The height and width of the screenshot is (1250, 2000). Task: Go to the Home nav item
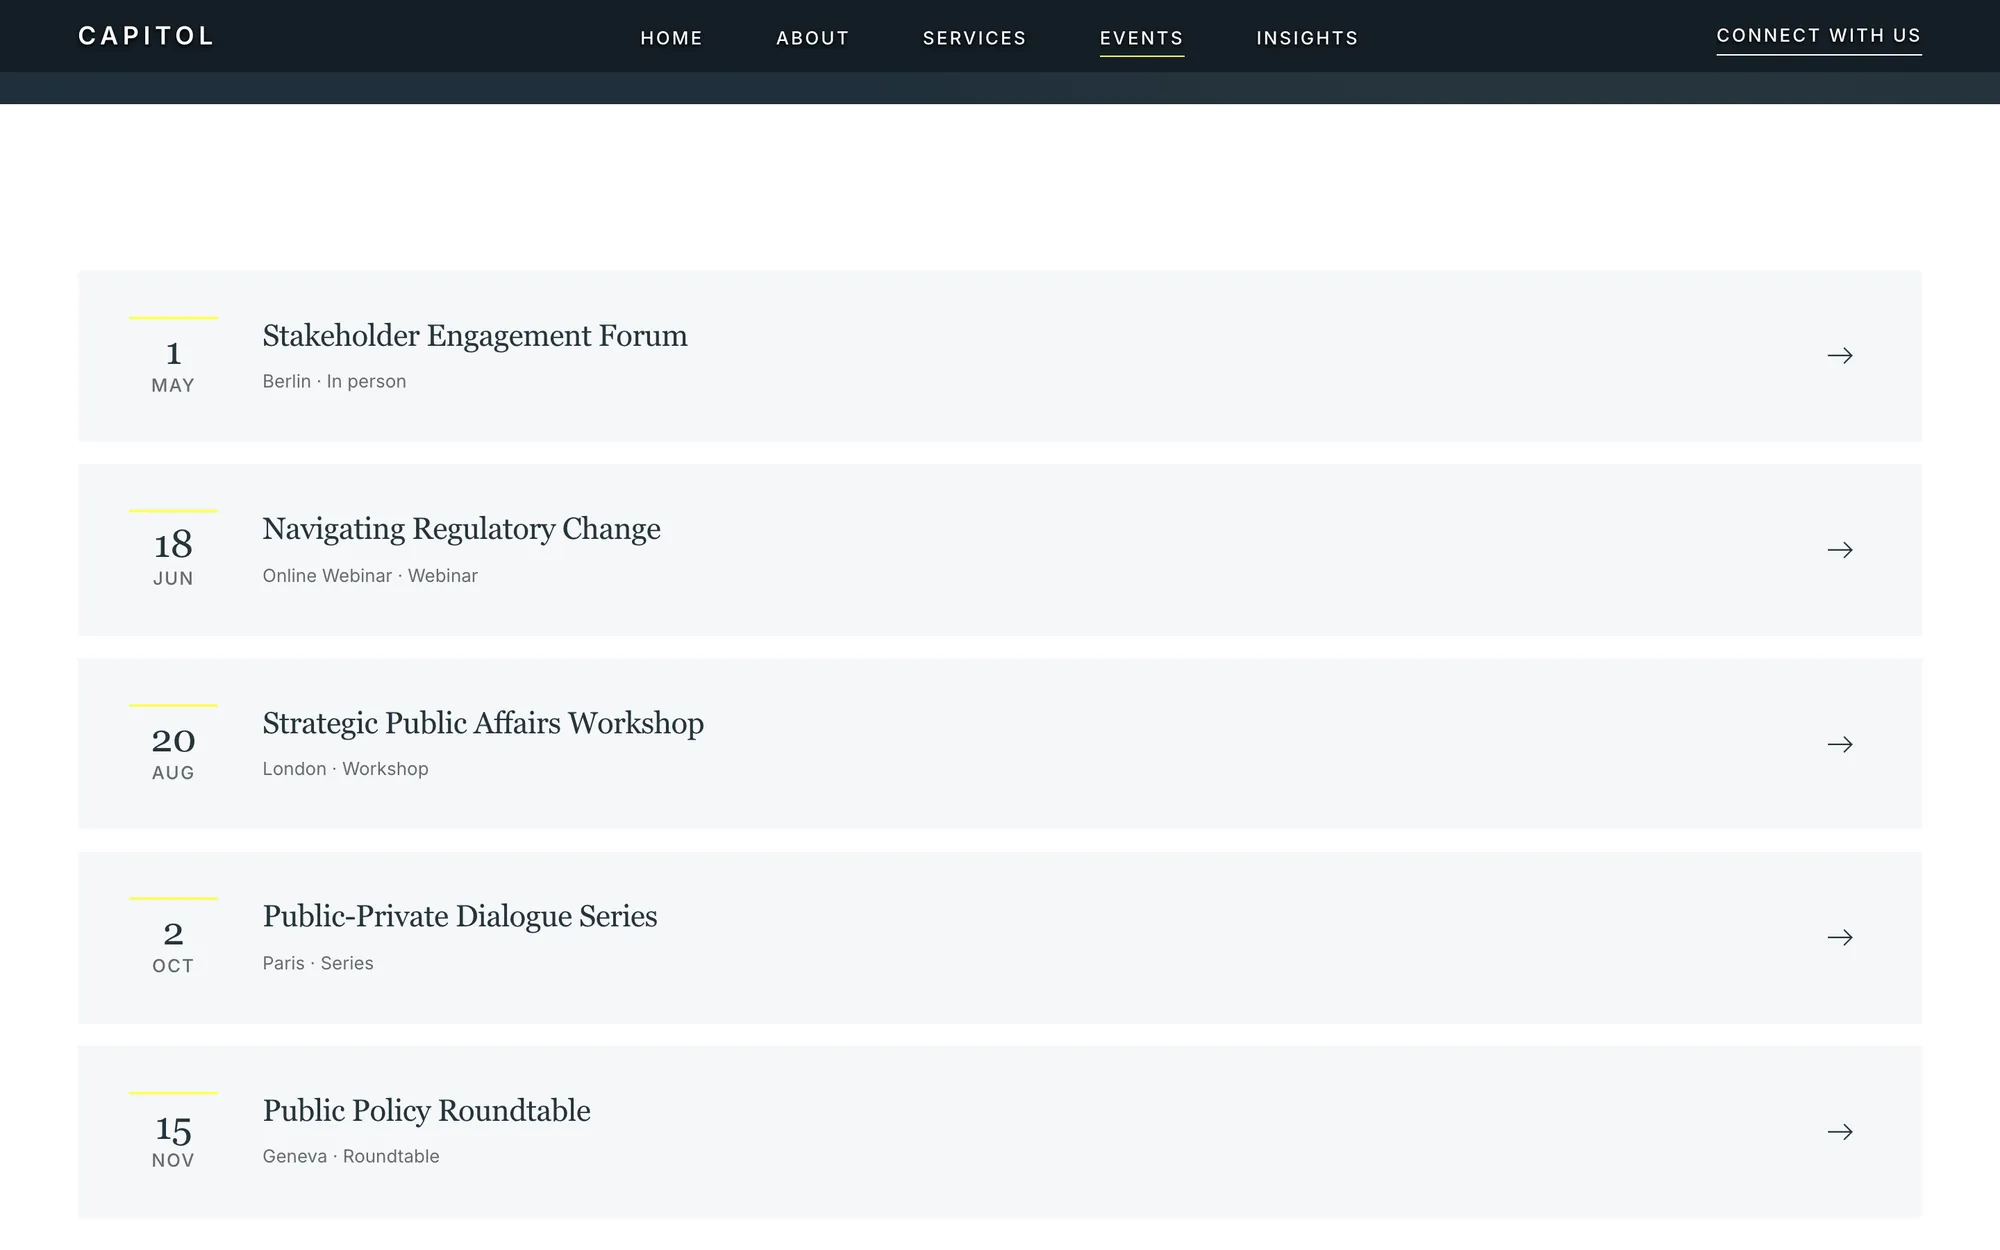[671, 38]
